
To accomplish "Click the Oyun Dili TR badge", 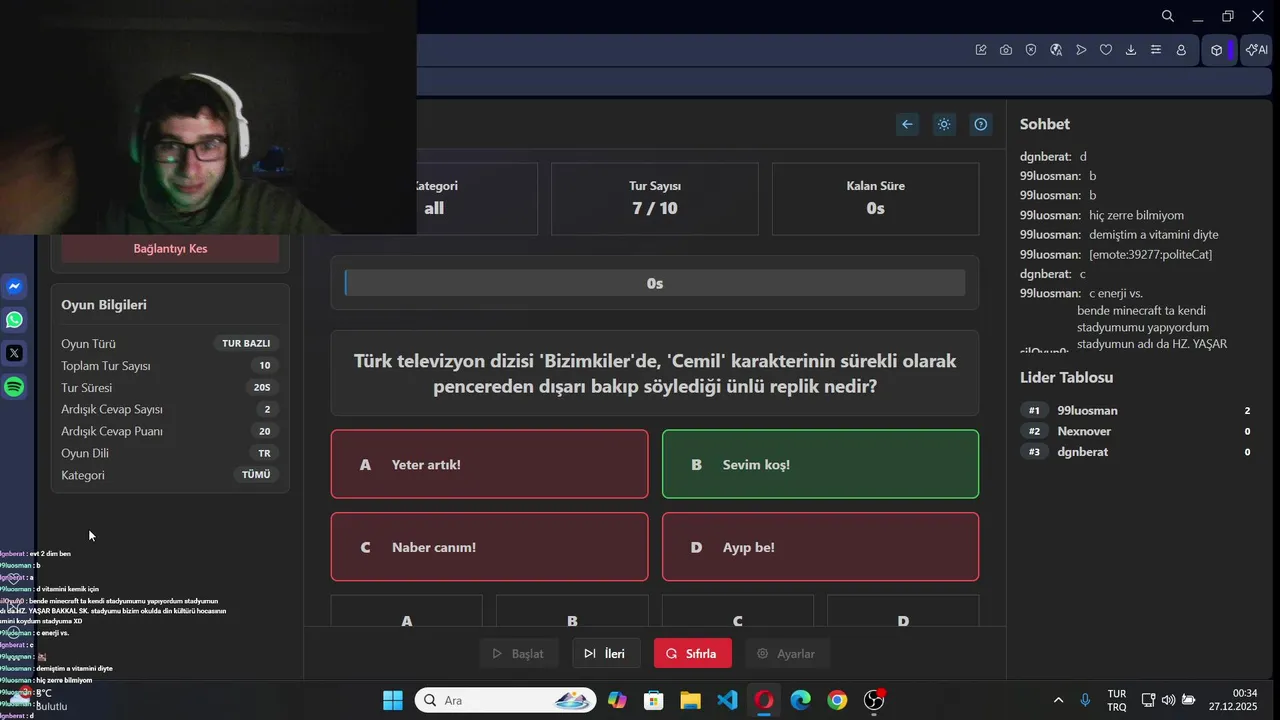I will click(x=265, y=453).
